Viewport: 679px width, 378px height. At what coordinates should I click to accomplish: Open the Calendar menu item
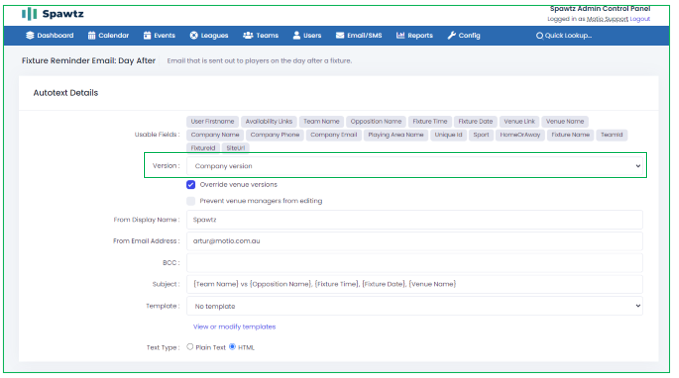coord(108,36)
